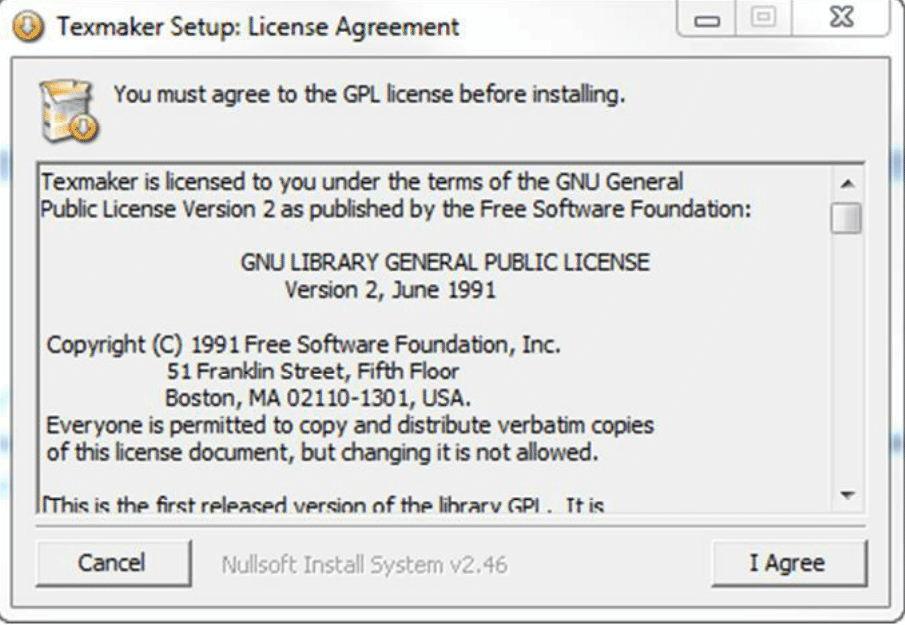Screen dimensions: 905x625
Task: Click the 'Texmaker Setup: License Agreement' title text
Action: (258, 27)
